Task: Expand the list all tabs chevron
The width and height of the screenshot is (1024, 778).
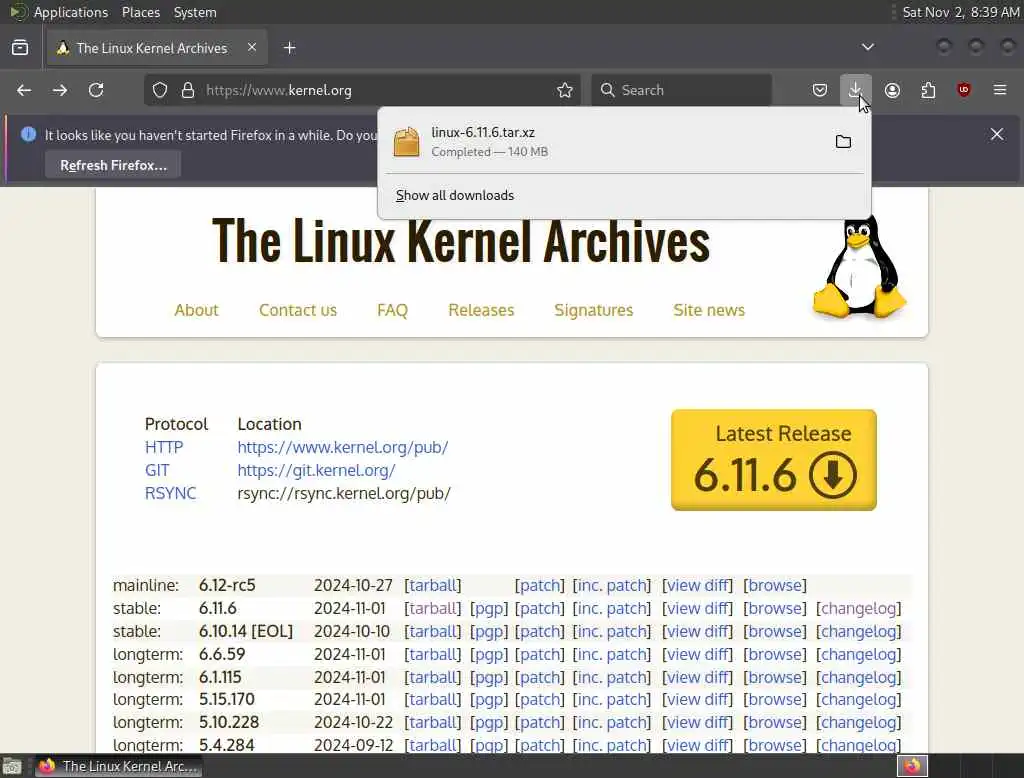Action: (868, 47)
